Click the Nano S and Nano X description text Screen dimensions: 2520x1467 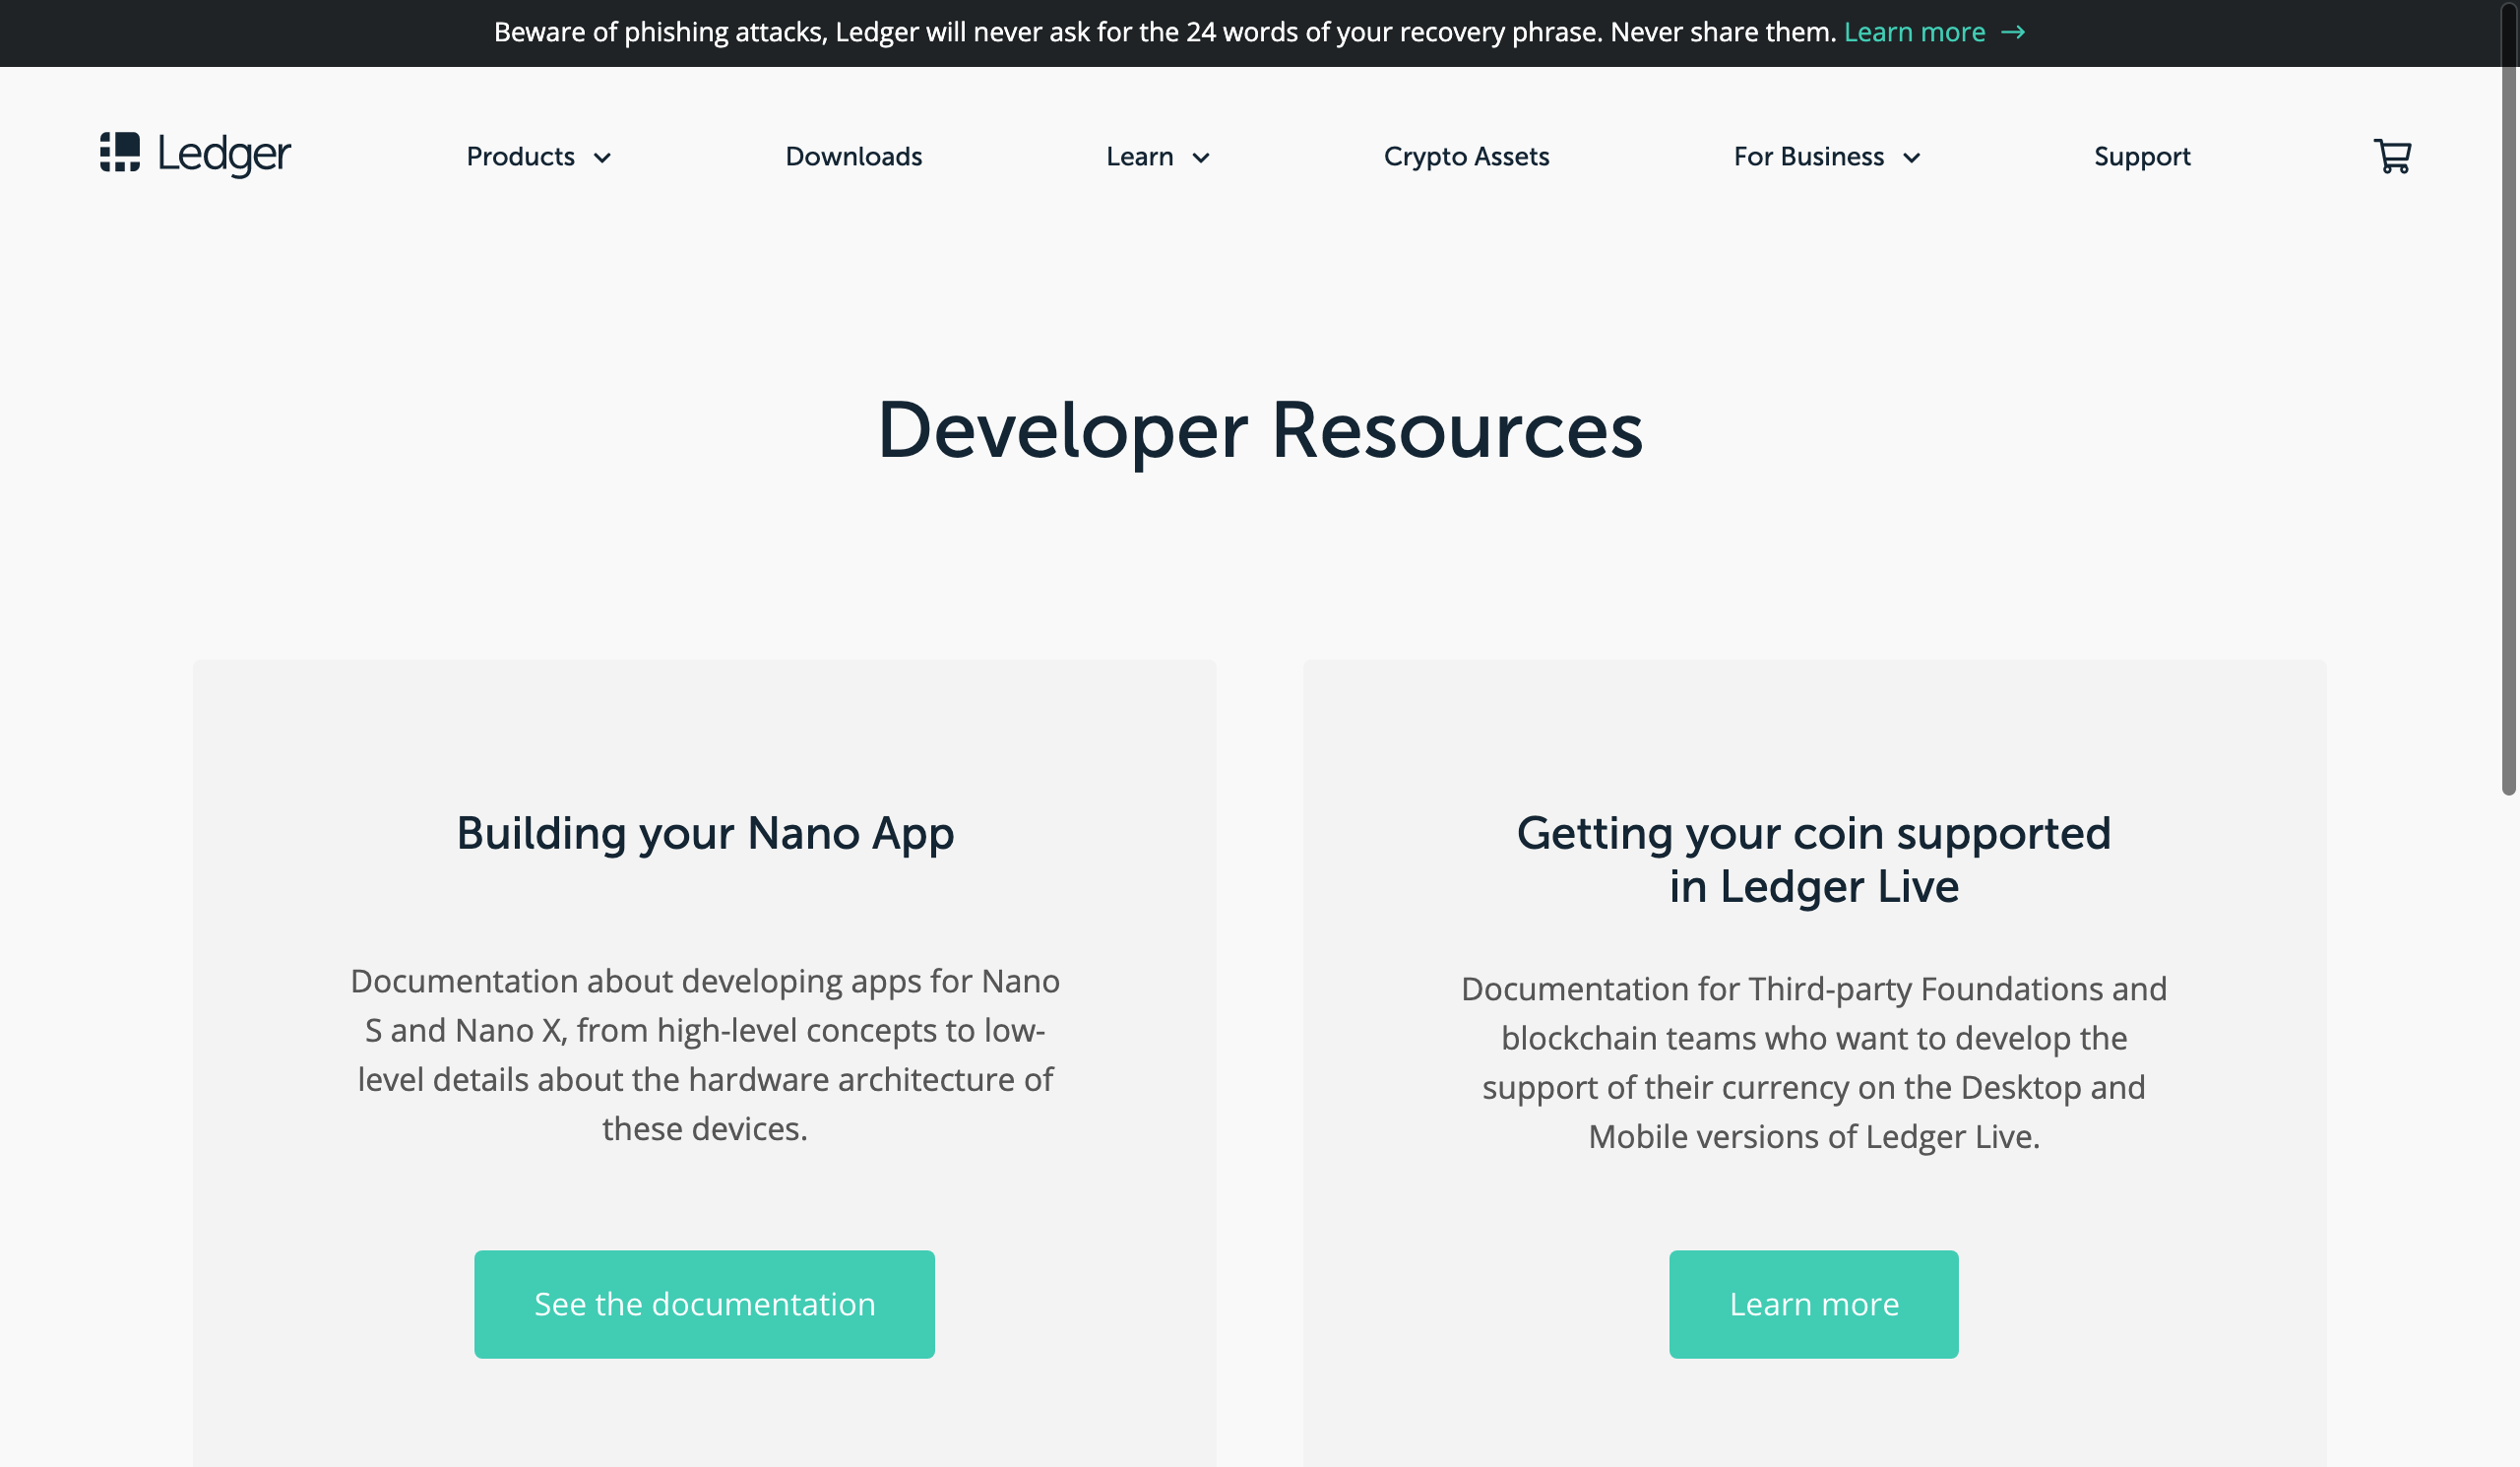(x=705, y=1055)
